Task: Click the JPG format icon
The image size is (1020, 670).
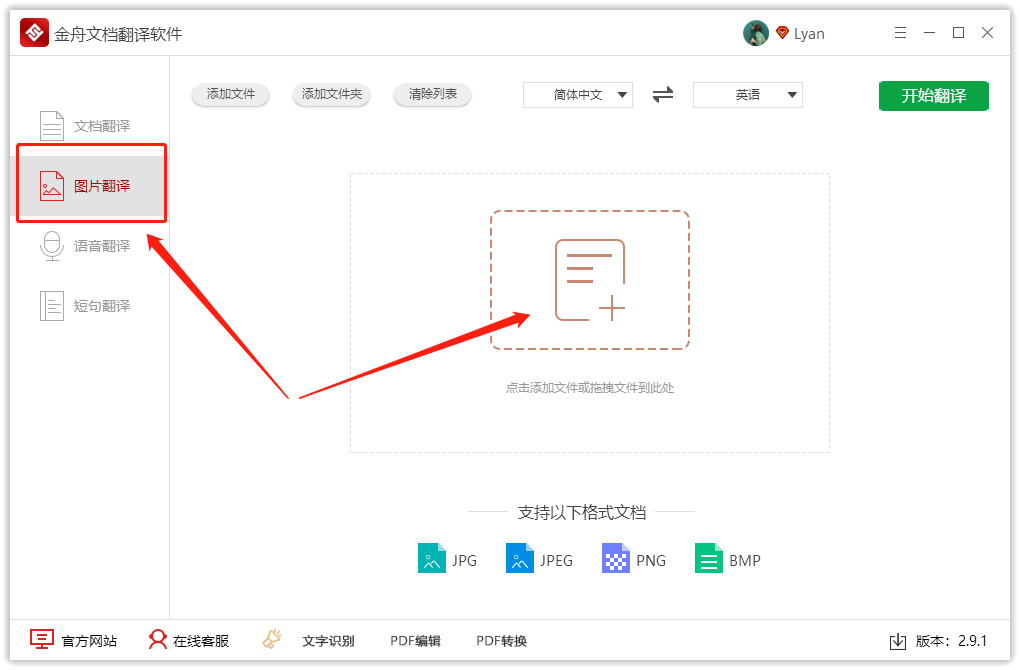Action: pyautogui.click(x=432, y=558)
